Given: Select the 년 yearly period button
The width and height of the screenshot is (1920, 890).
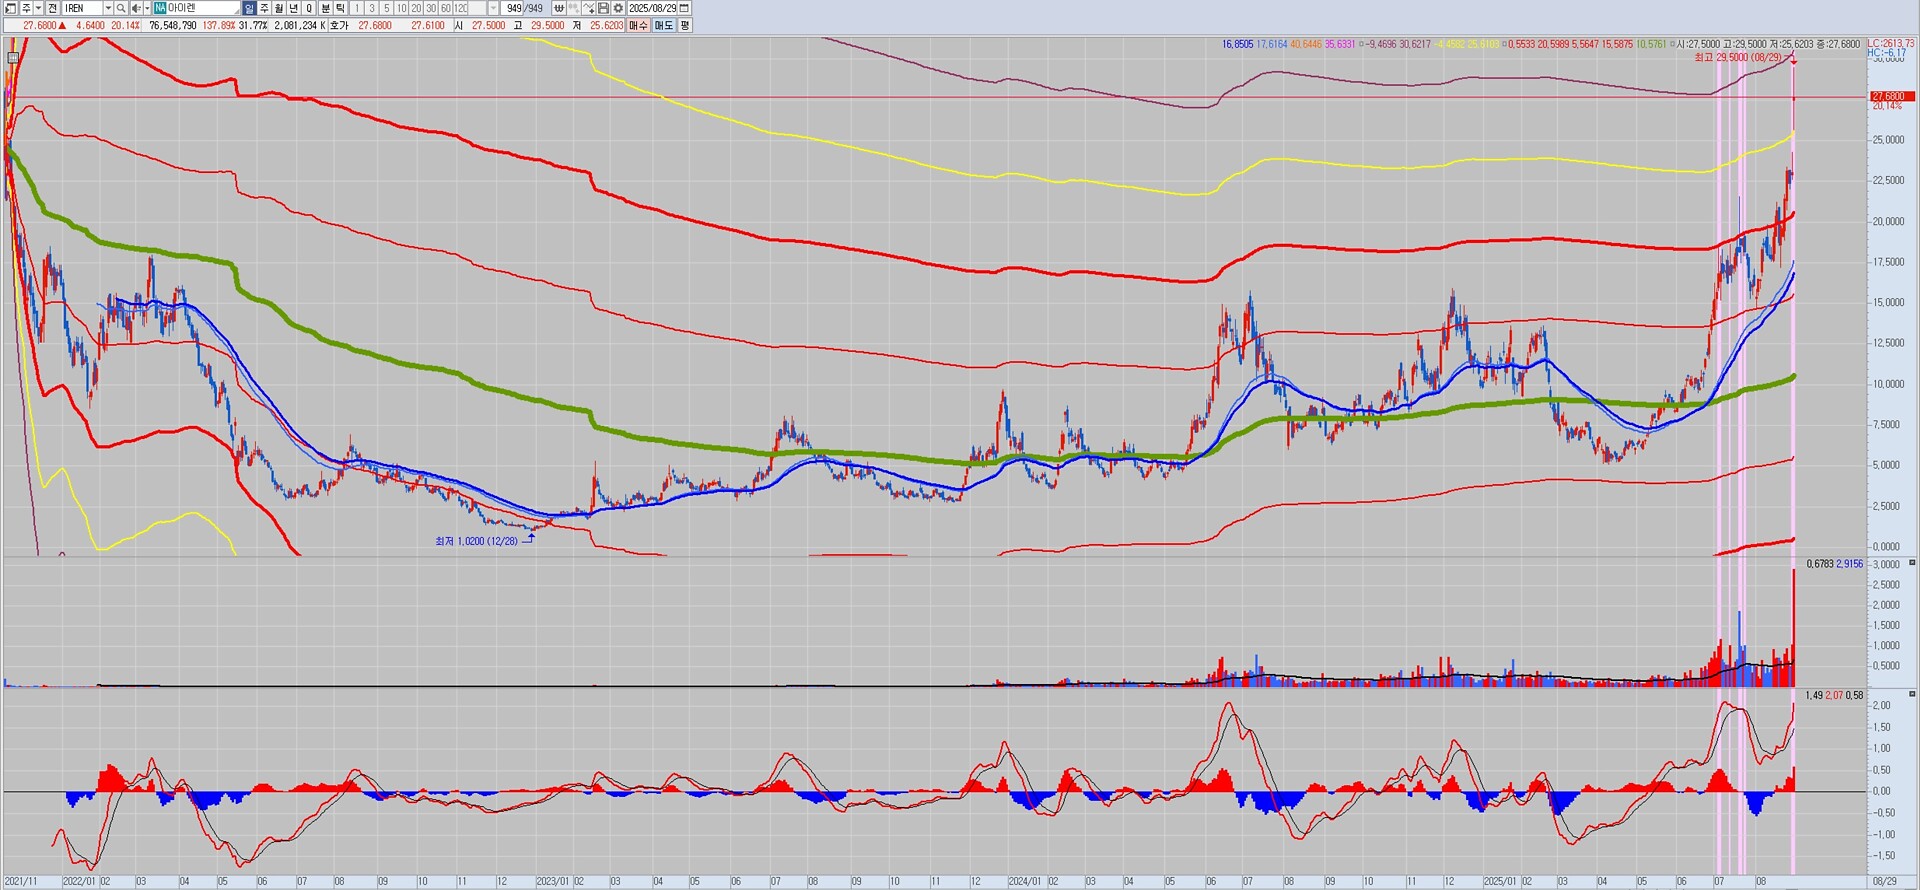Looking at the screenshot, I should tap(294, 8).
